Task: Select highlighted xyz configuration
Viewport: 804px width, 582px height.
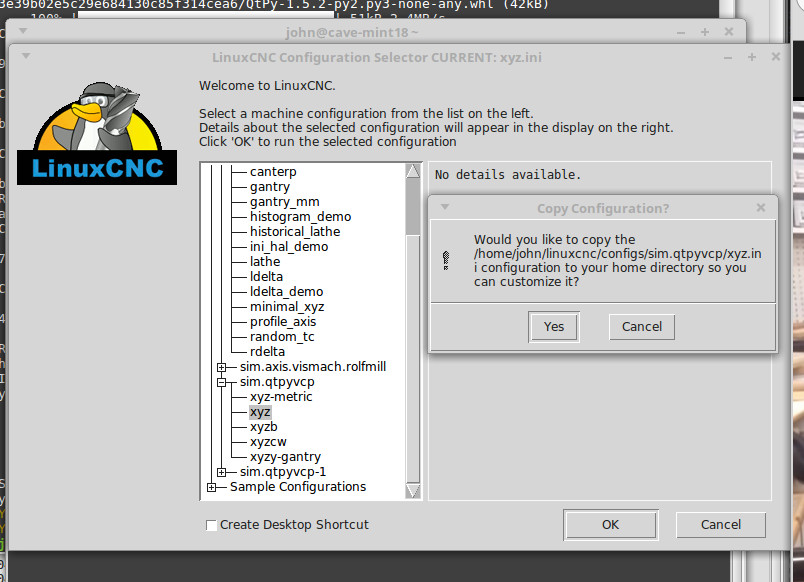Action: pyautogui.click(x=260, y=412)
